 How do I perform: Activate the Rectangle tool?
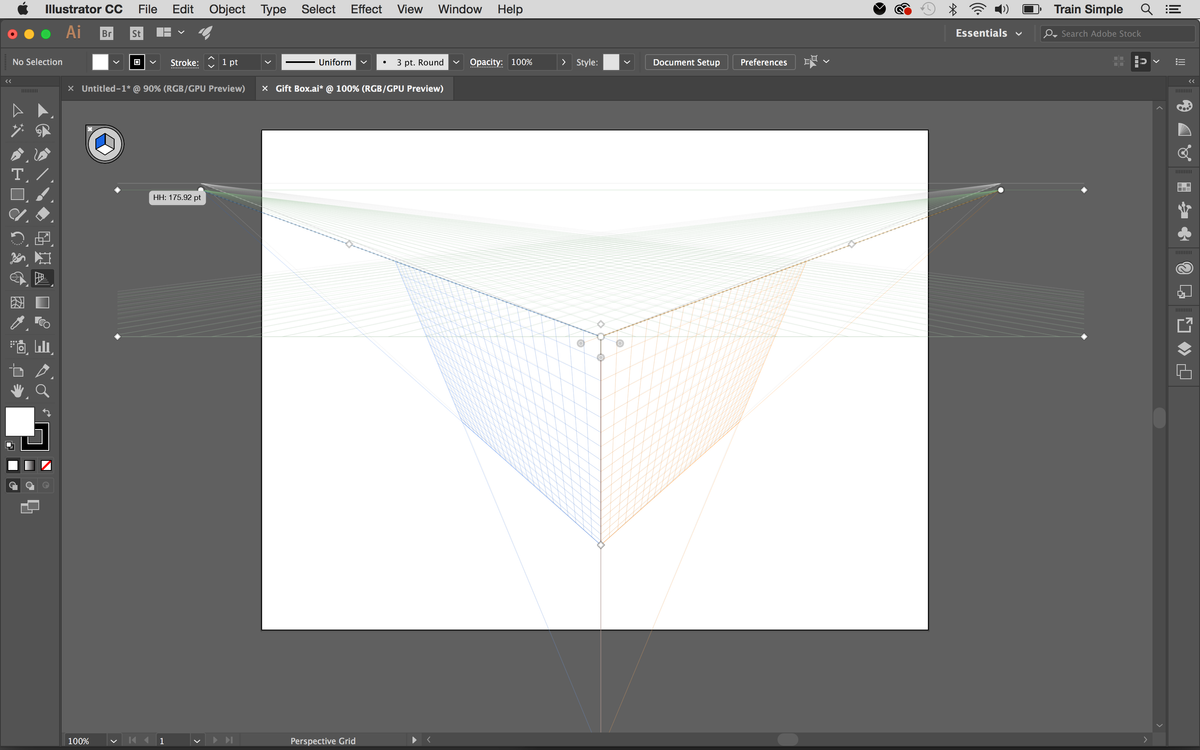click(17, 194)
